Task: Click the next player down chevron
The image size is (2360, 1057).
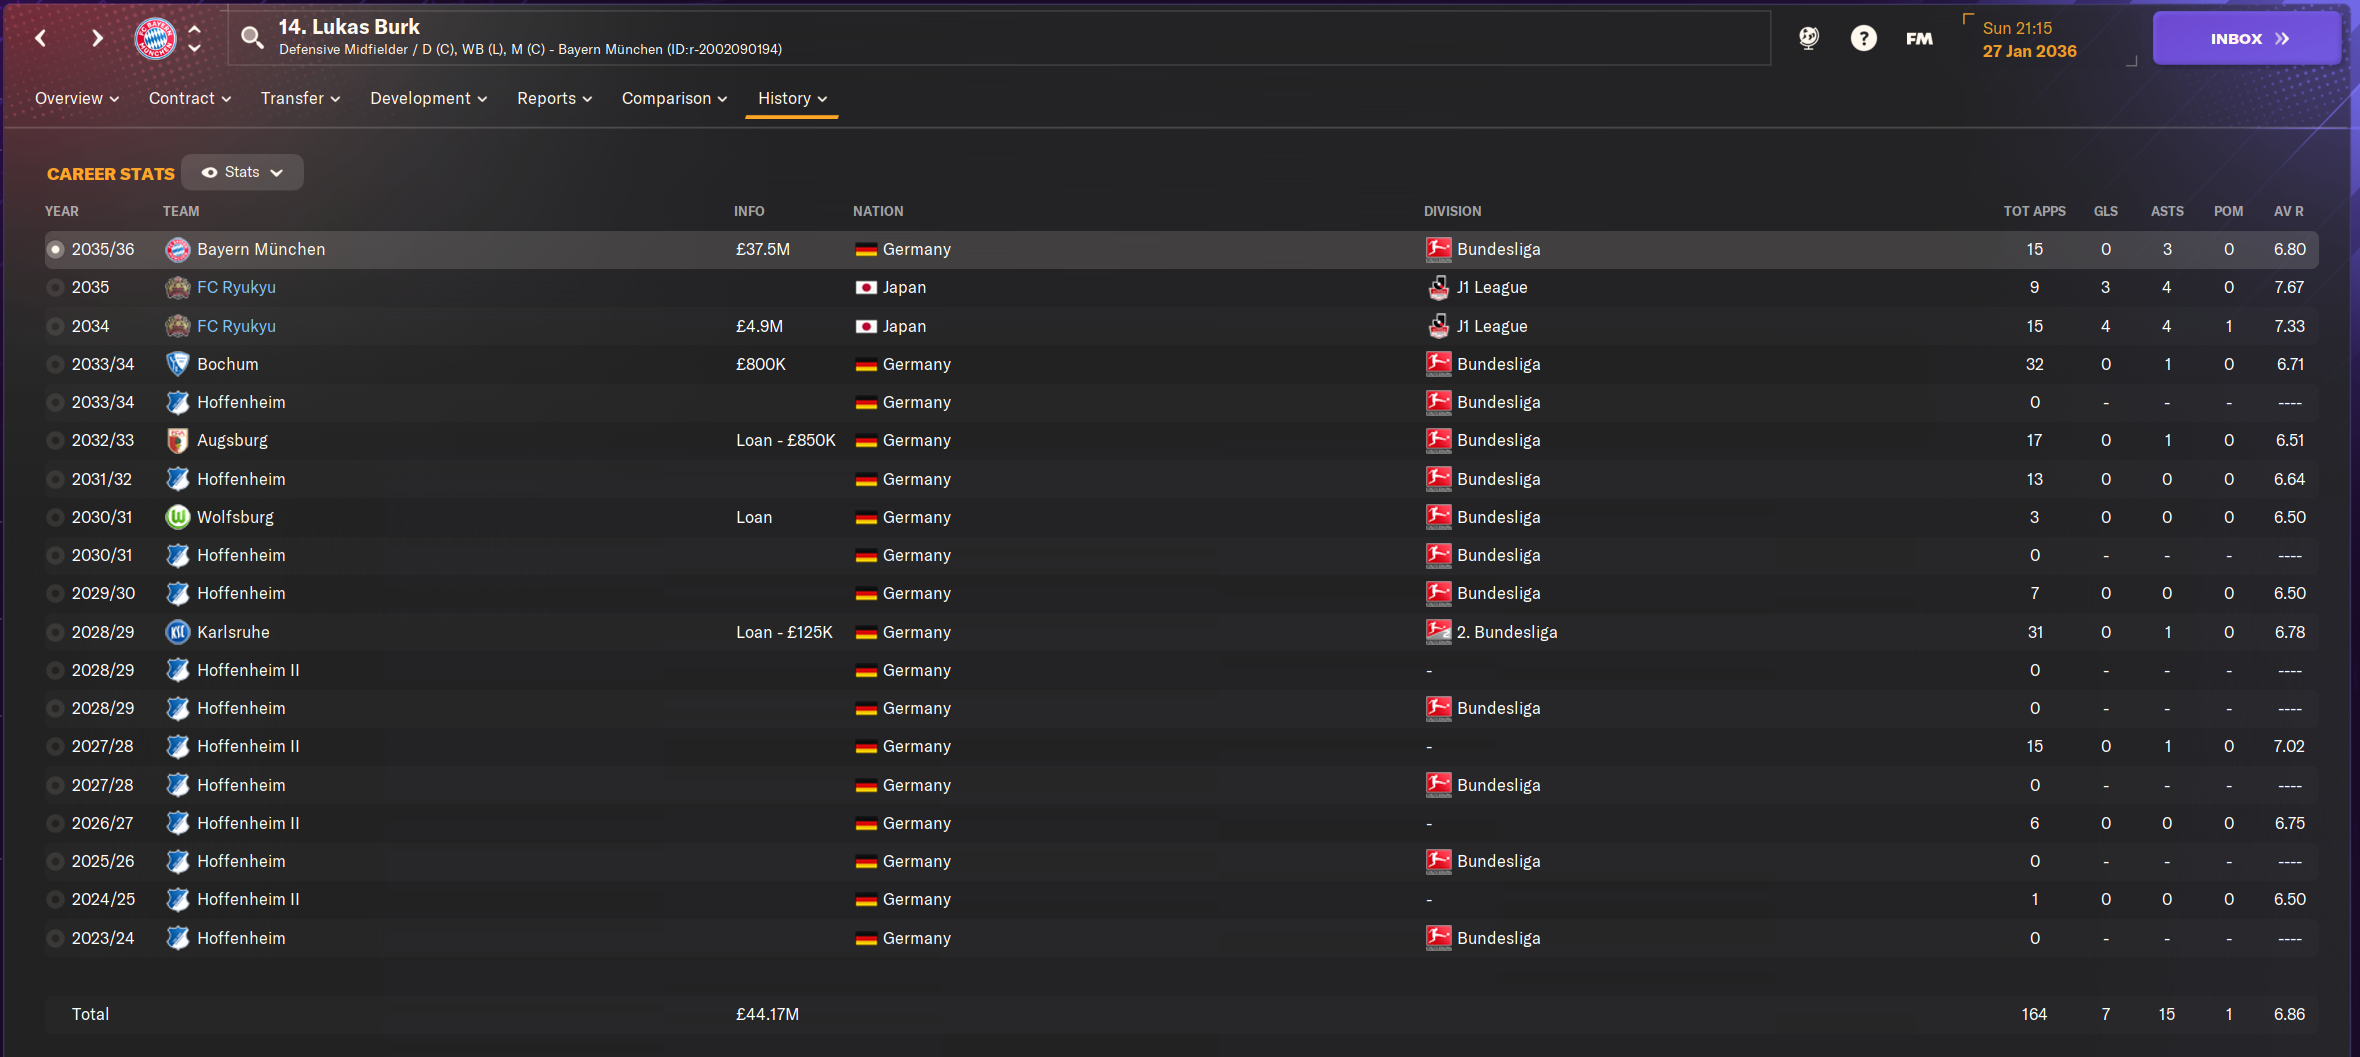Action: (195, 48)
